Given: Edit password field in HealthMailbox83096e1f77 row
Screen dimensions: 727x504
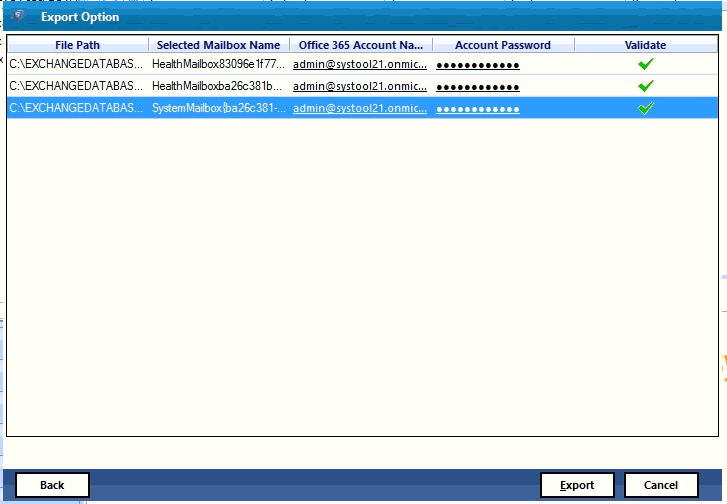Looking at the screenshot, I should coord(478,65).
